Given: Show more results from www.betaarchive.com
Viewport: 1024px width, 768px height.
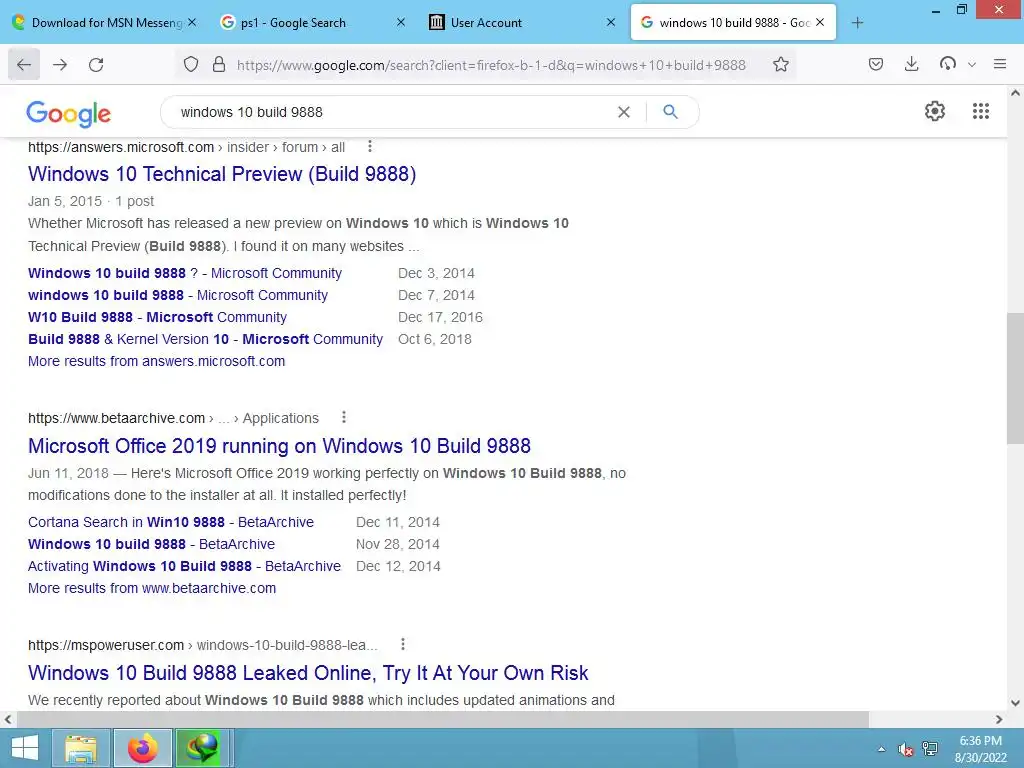Looking at the screenshot, I should tap(152, 588).
